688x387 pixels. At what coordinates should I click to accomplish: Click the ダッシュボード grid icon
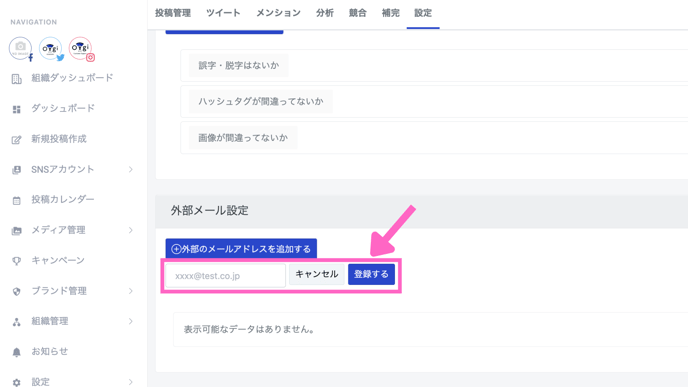coord(17,109)
